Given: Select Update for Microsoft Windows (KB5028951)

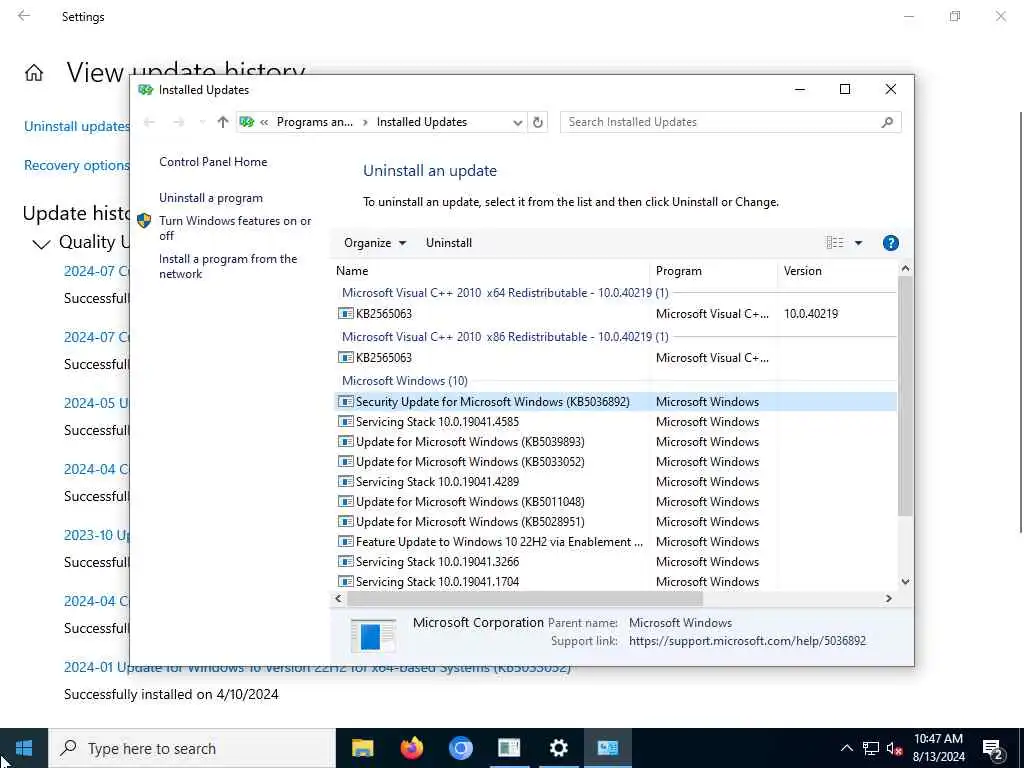Looking at the screenshot, I should coord(615,522).
